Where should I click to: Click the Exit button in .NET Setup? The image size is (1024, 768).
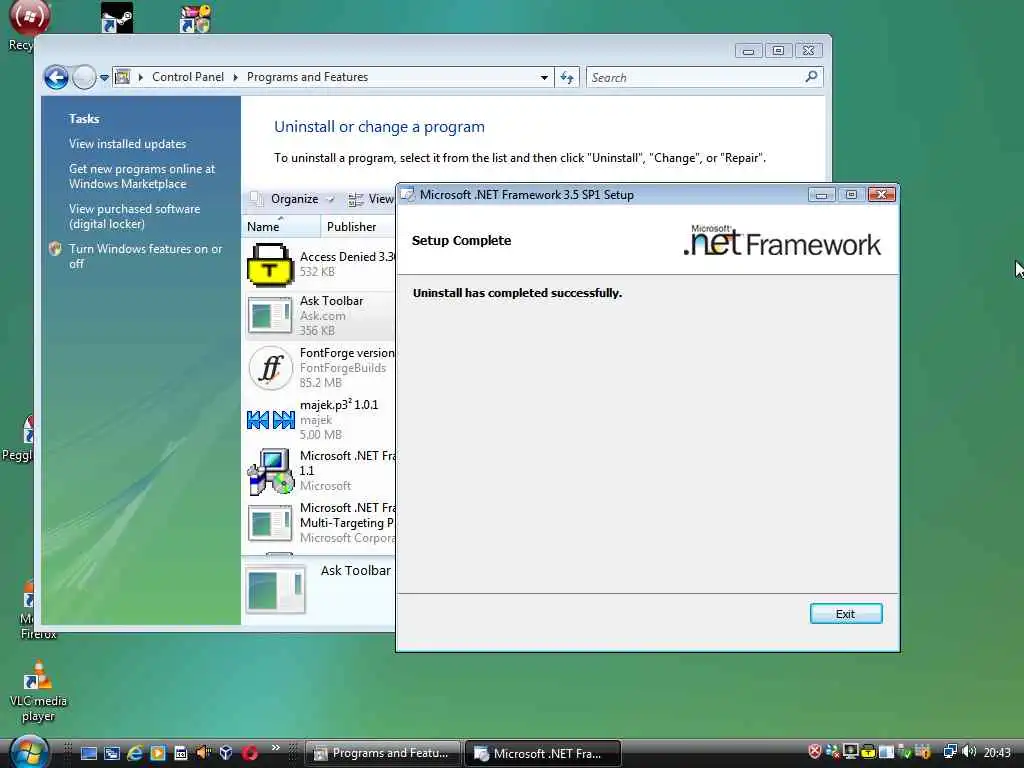[846, 614]
